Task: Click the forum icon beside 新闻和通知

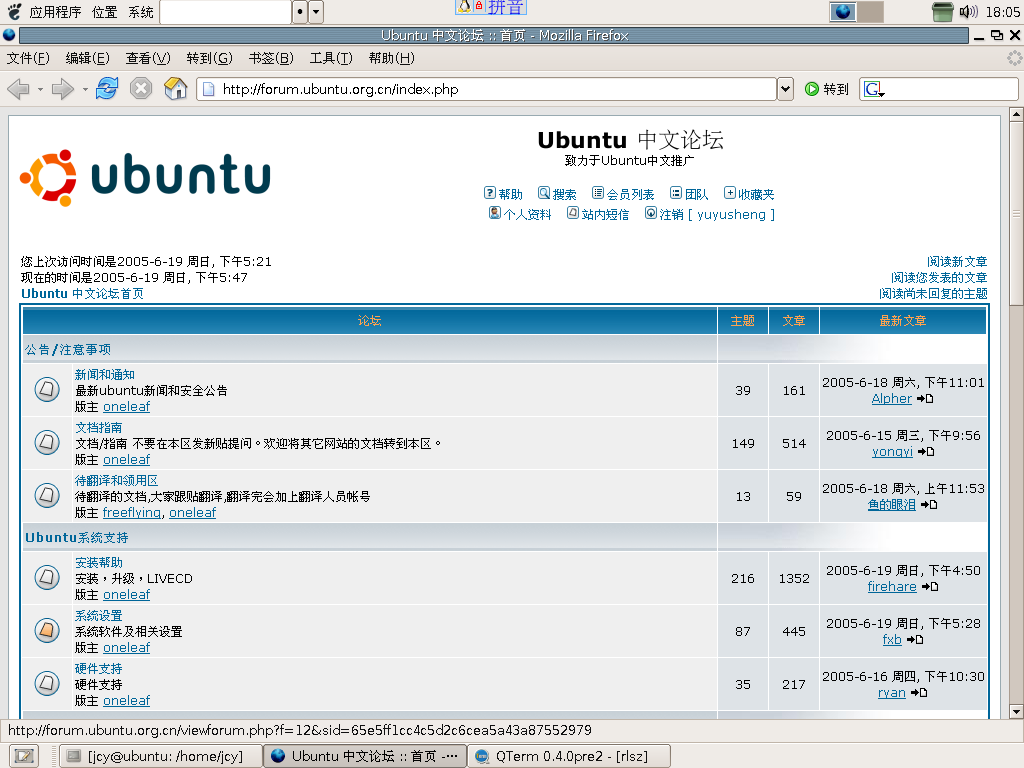Action: (x=47, y=390)
